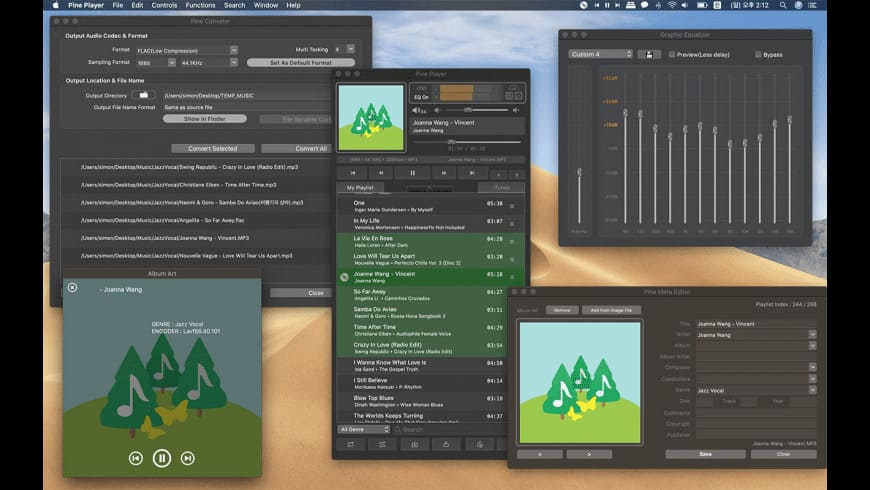Previous track button in Album Art window

pyautogui.click(x=136, y=458)
